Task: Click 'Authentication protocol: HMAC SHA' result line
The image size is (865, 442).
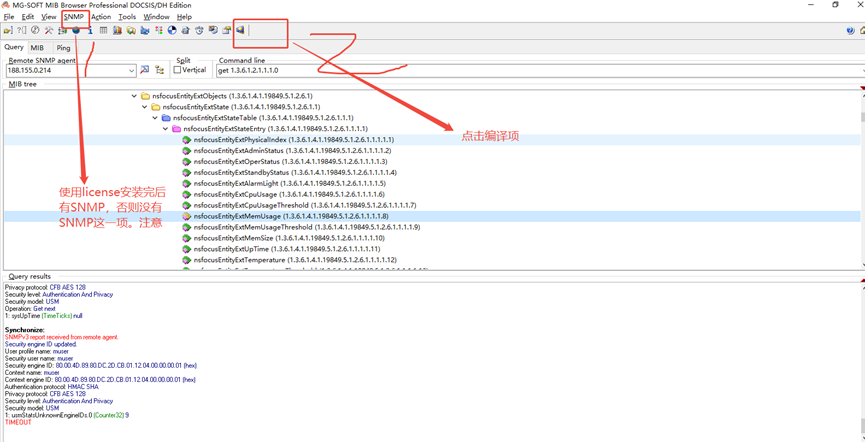Action: click(50, 387)
